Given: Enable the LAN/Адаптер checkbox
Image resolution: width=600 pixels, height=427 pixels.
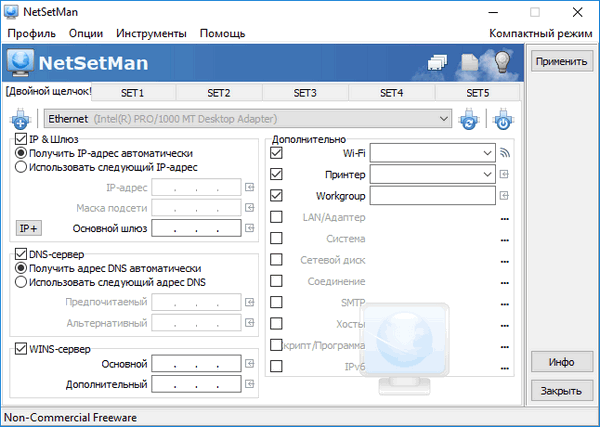Looking at the screenshot, I should [x=276, y=217].
